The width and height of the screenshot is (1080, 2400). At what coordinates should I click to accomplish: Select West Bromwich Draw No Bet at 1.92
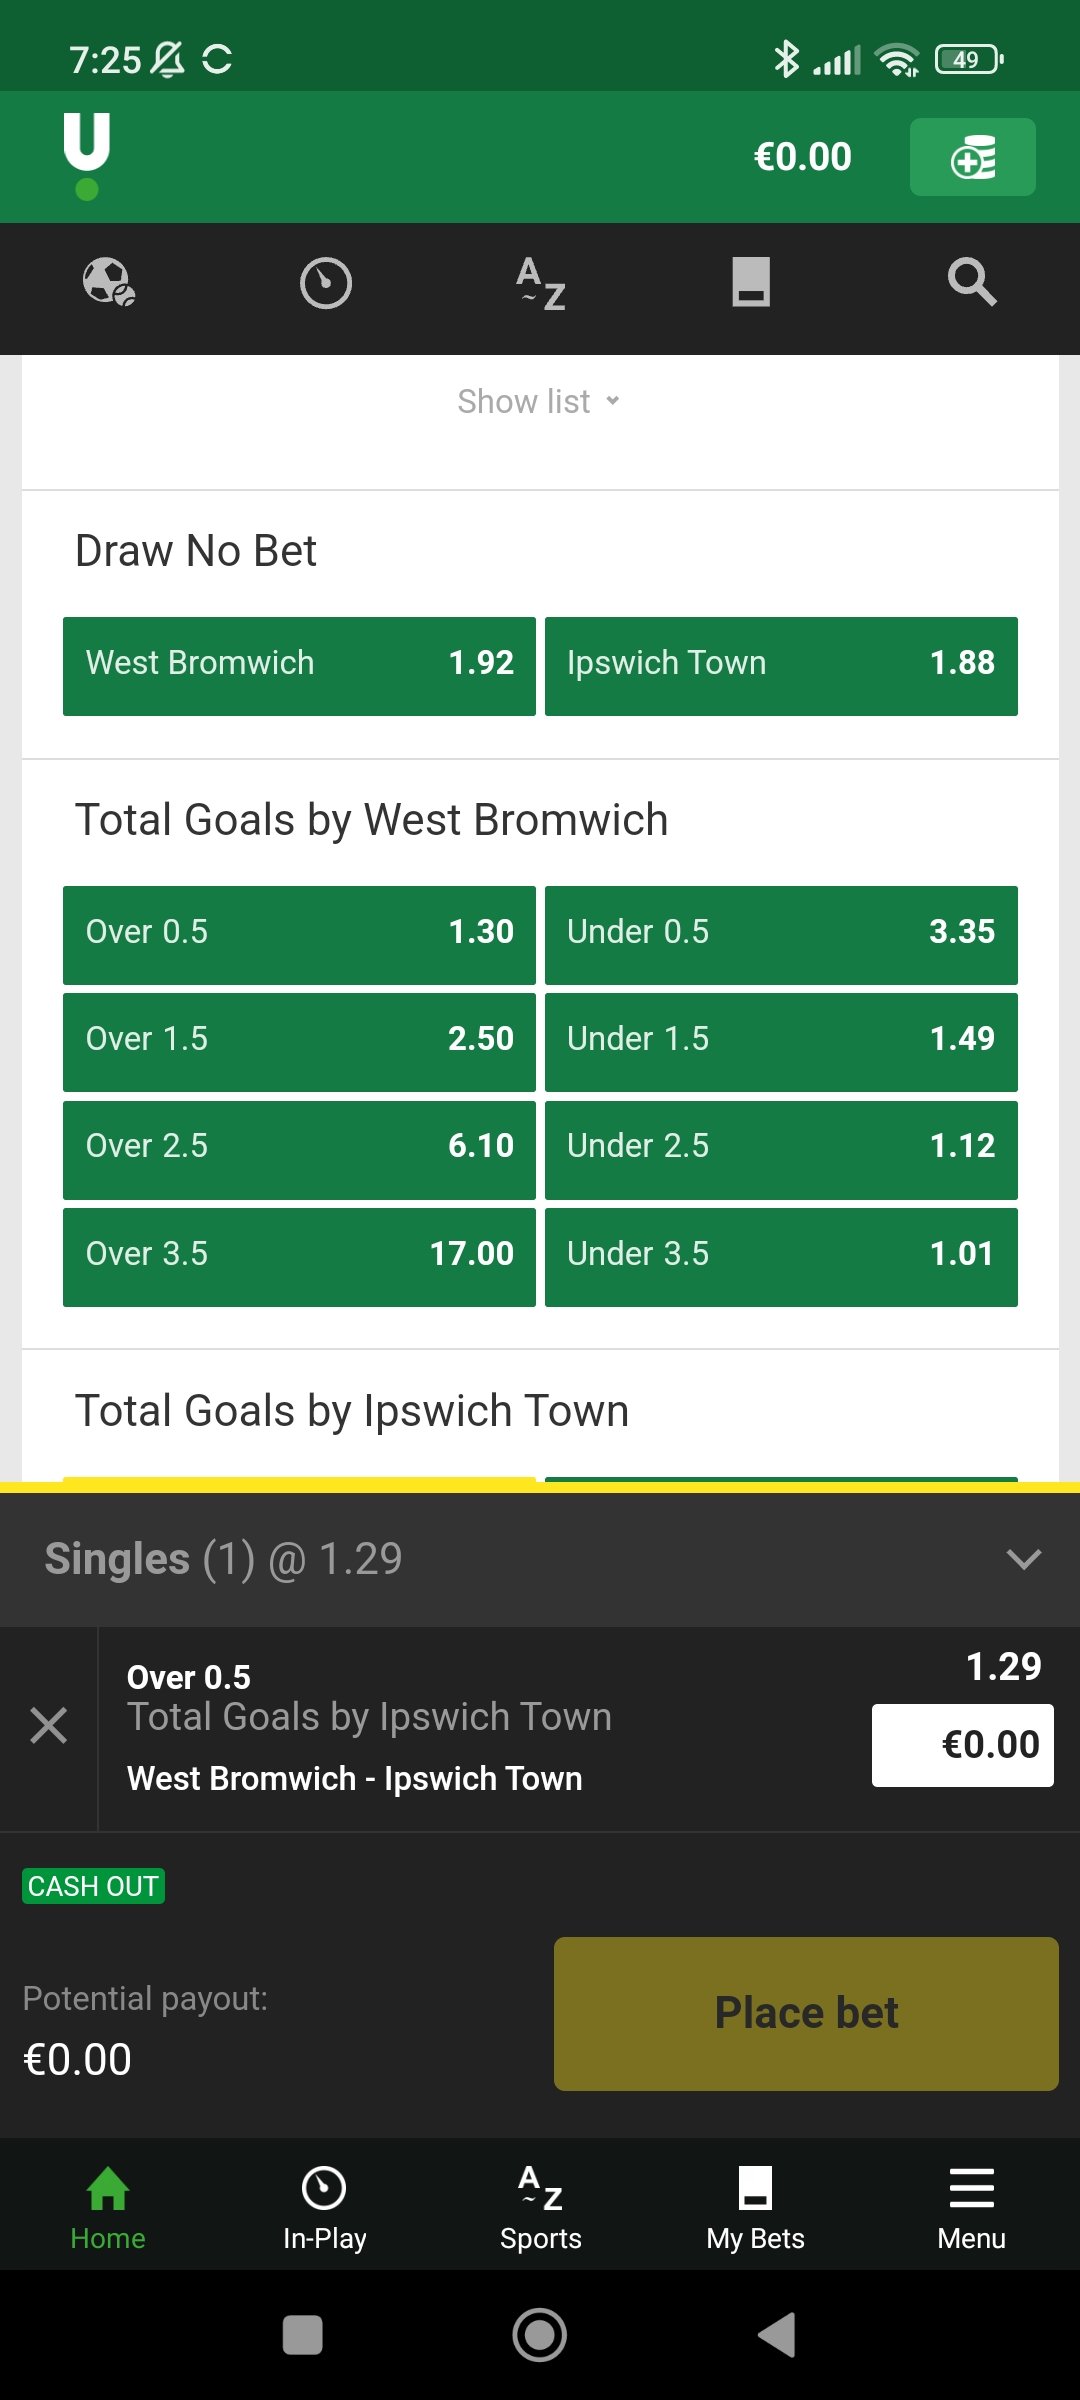[x=299, y=666]
